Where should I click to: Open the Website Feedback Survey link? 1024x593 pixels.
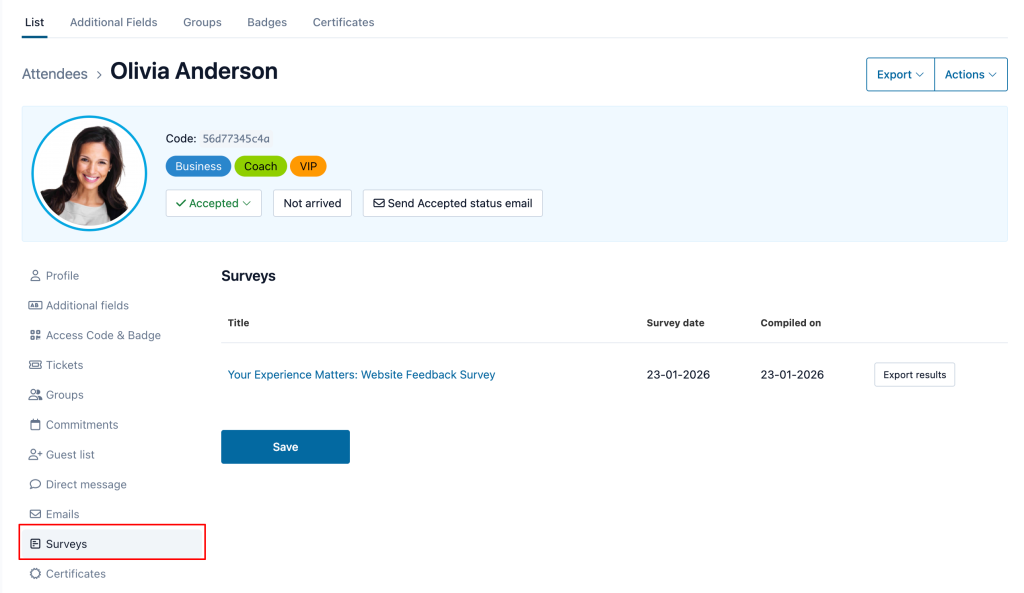click(x=361, y=375)
